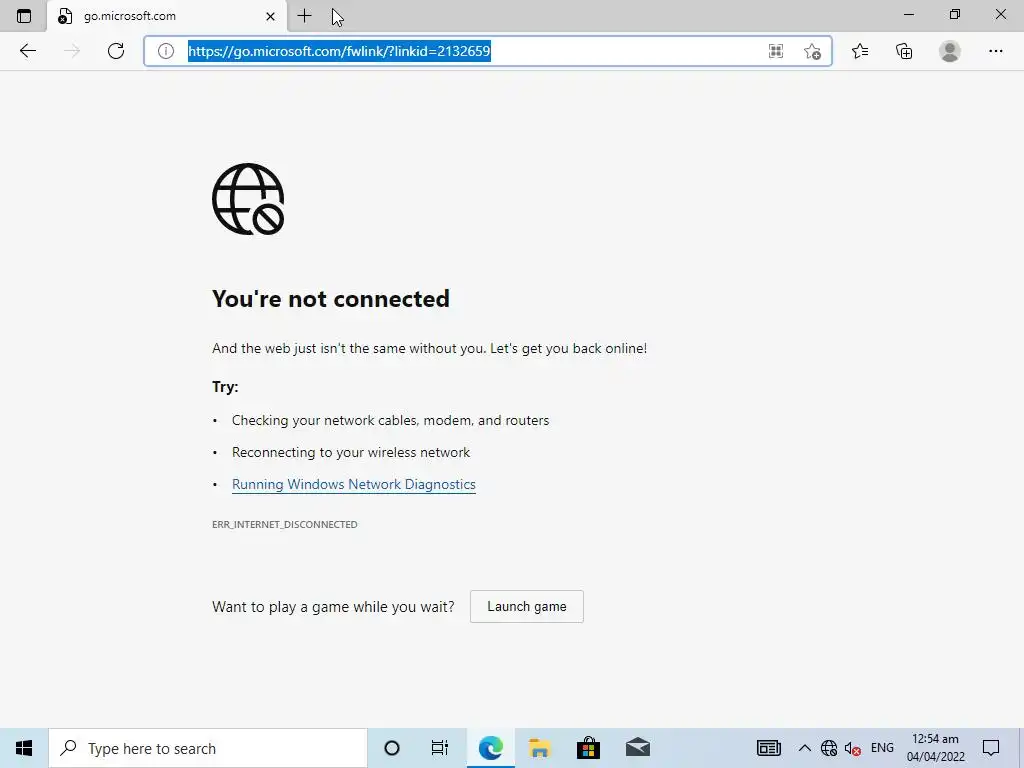The image size is (1024, 768).
Task: Open the volume tray icon
Action: [x=852, y=748]
